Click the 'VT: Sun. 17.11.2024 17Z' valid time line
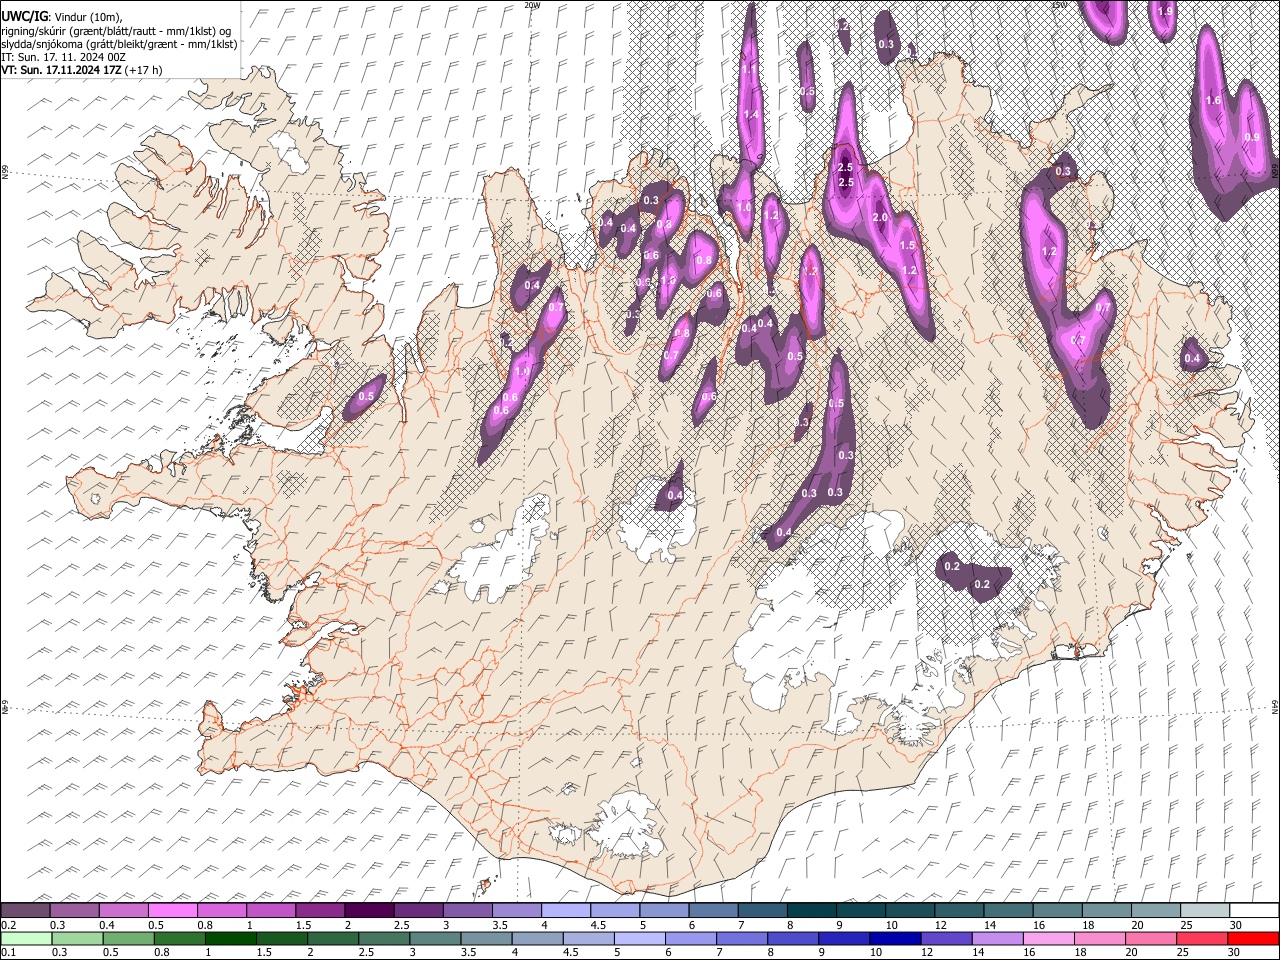The width and height of the screenshot is (1280, 960). click(81, 70)
